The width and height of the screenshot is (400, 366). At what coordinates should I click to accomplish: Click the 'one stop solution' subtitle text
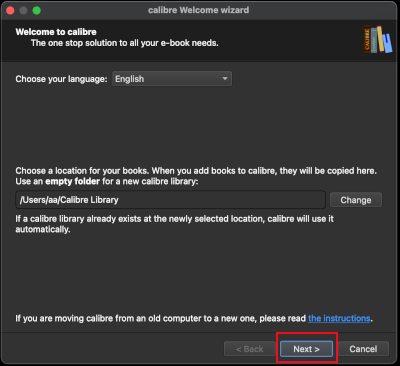[125, 43]
